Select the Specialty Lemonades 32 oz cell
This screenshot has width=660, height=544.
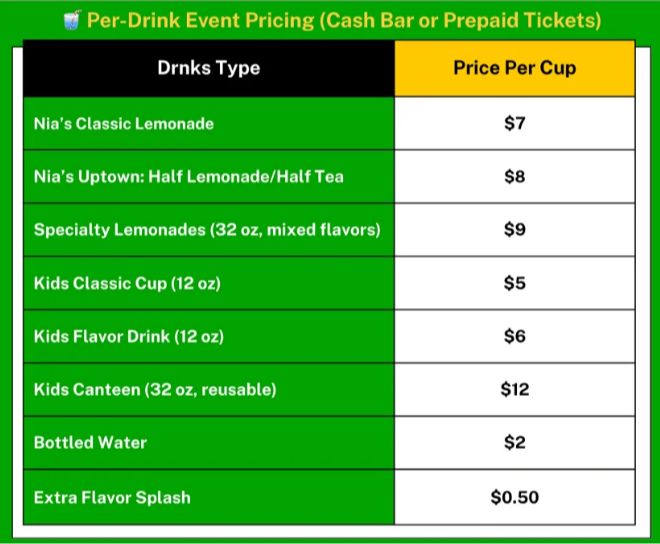tap(207, 230)
